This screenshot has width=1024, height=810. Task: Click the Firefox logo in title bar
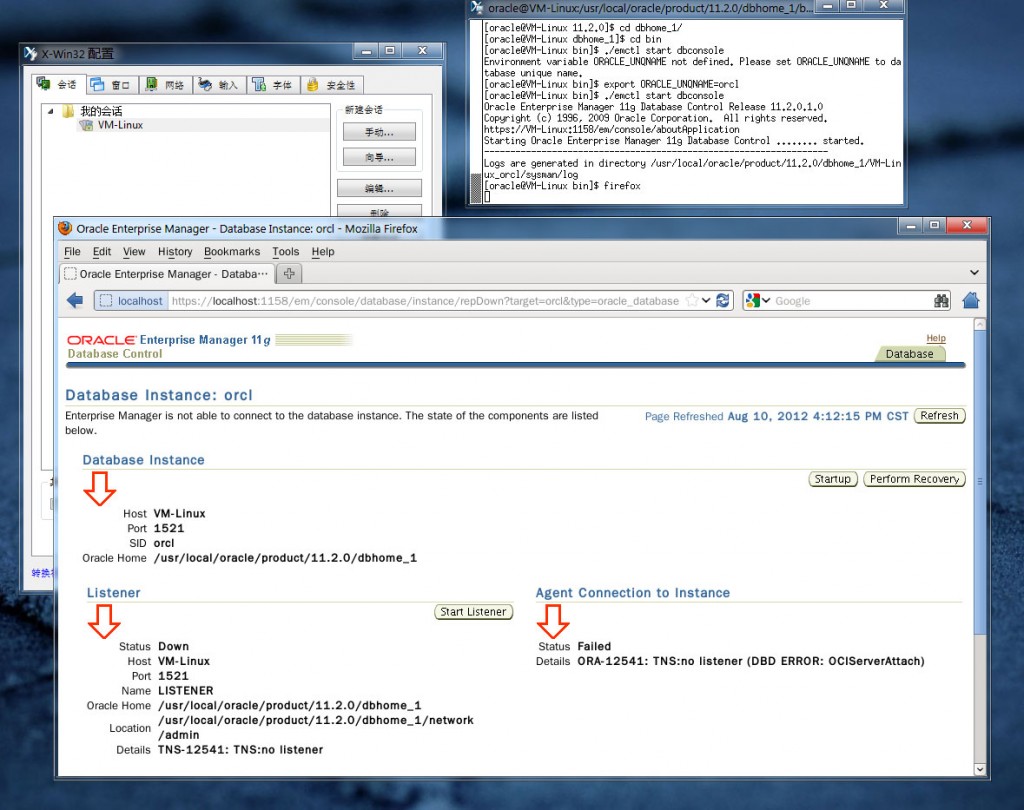(x=65, y=228)
